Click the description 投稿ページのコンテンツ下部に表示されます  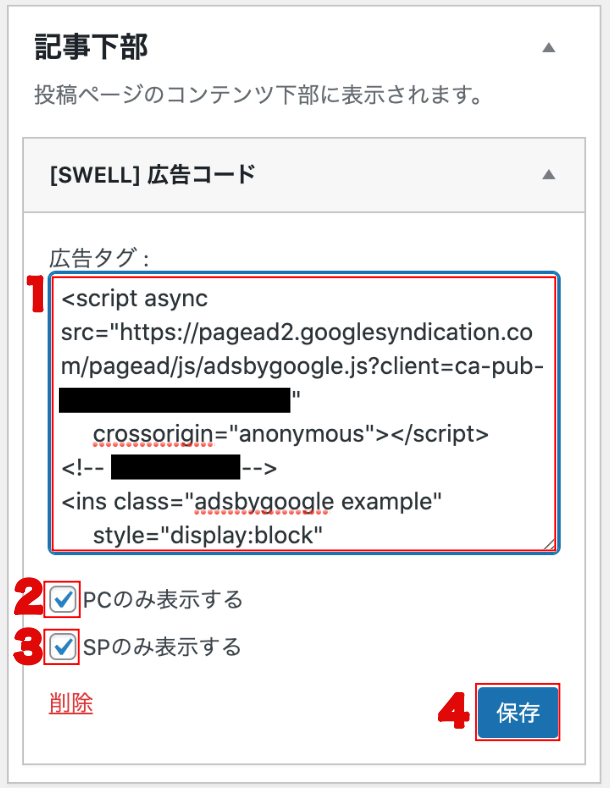click(259, 94)
